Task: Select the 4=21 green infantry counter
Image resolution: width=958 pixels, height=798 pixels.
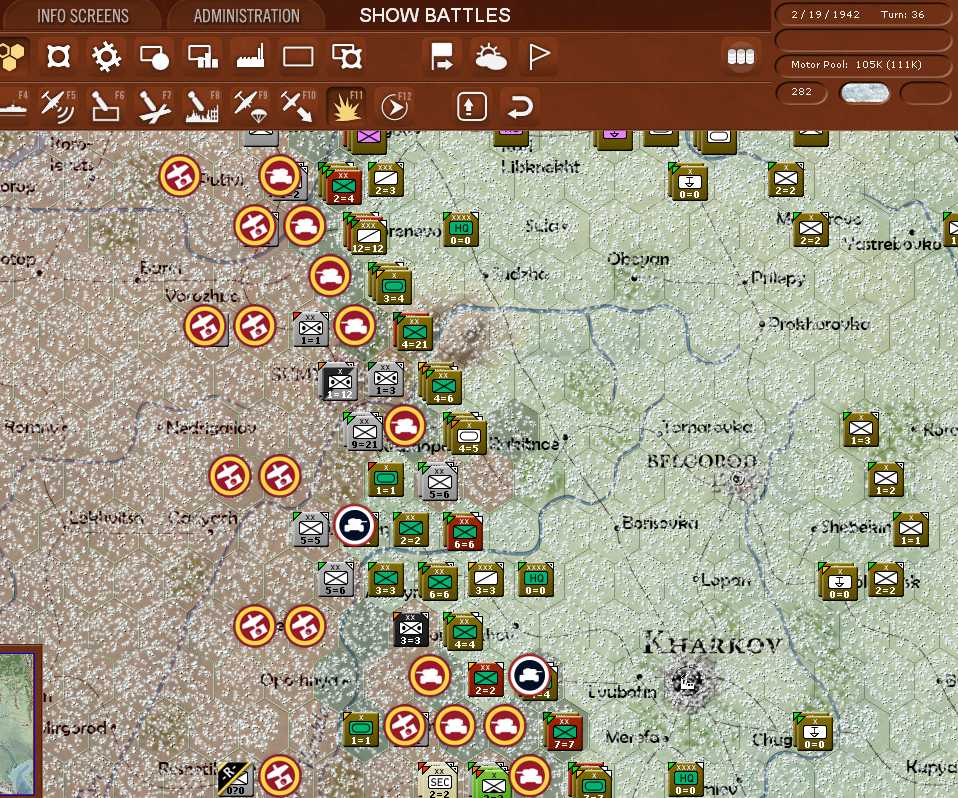Action: (x=414, y=332)
